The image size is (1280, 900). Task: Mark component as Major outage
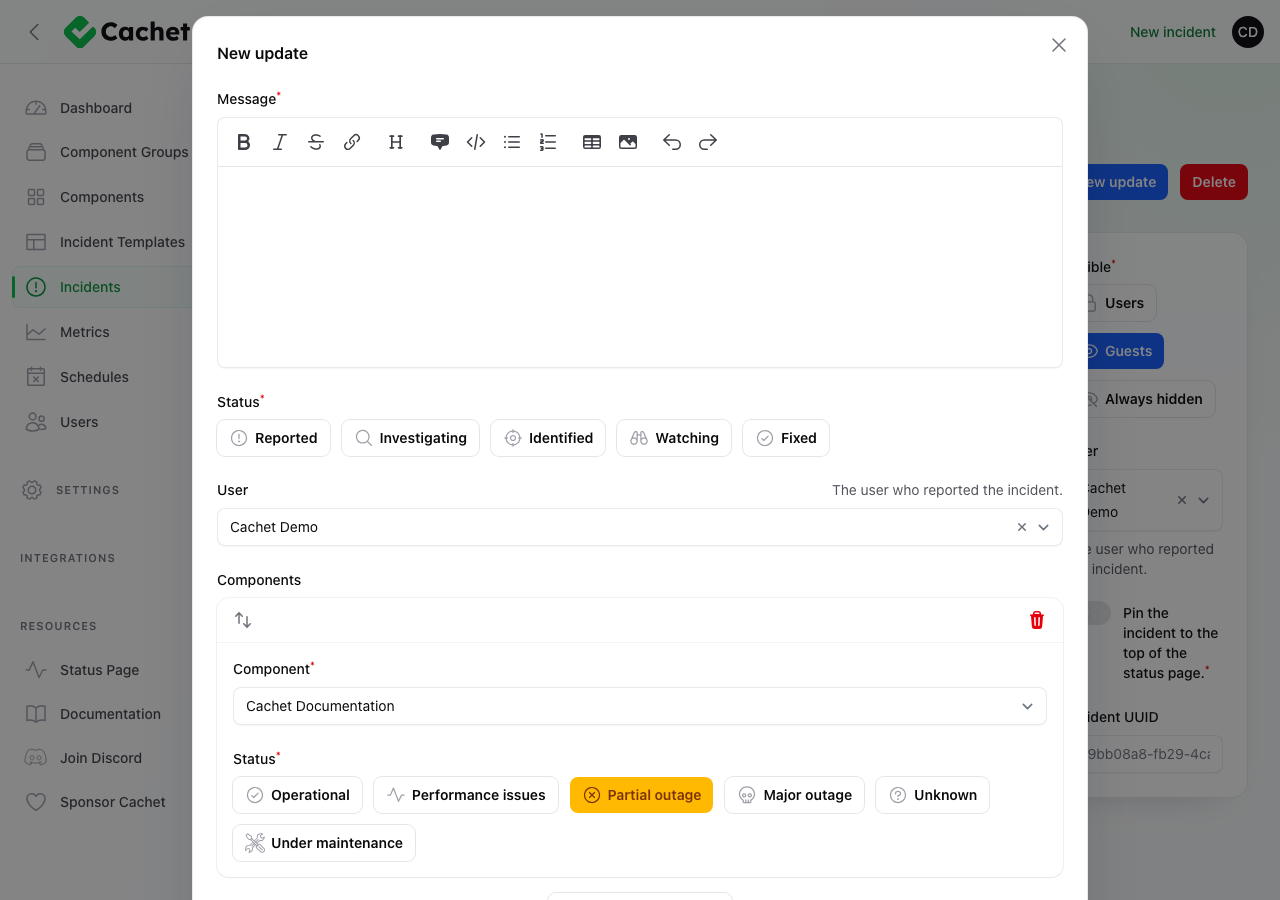pos(795,795)
